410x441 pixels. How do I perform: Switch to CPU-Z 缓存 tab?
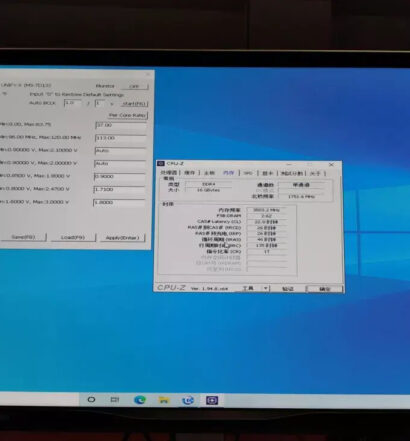coord(190,173)
